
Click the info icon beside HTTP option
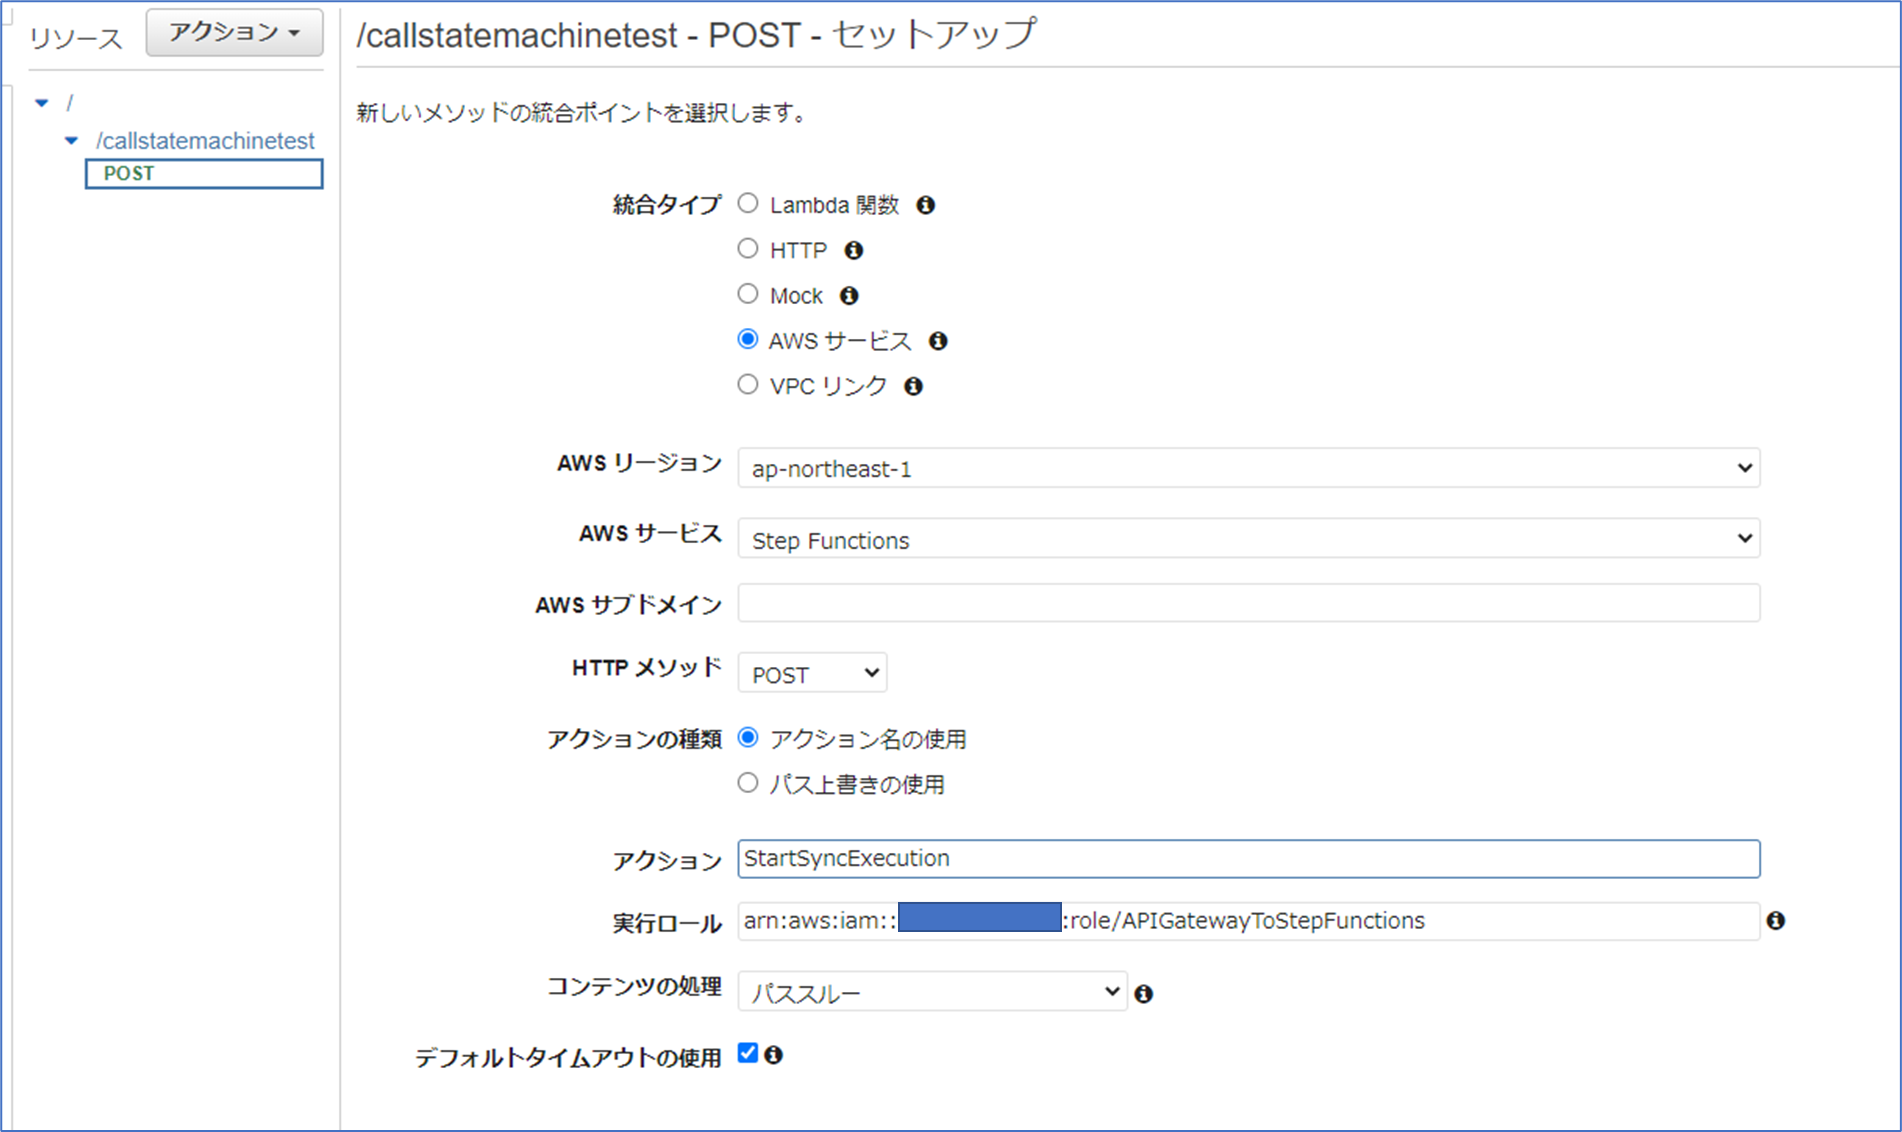853,250
